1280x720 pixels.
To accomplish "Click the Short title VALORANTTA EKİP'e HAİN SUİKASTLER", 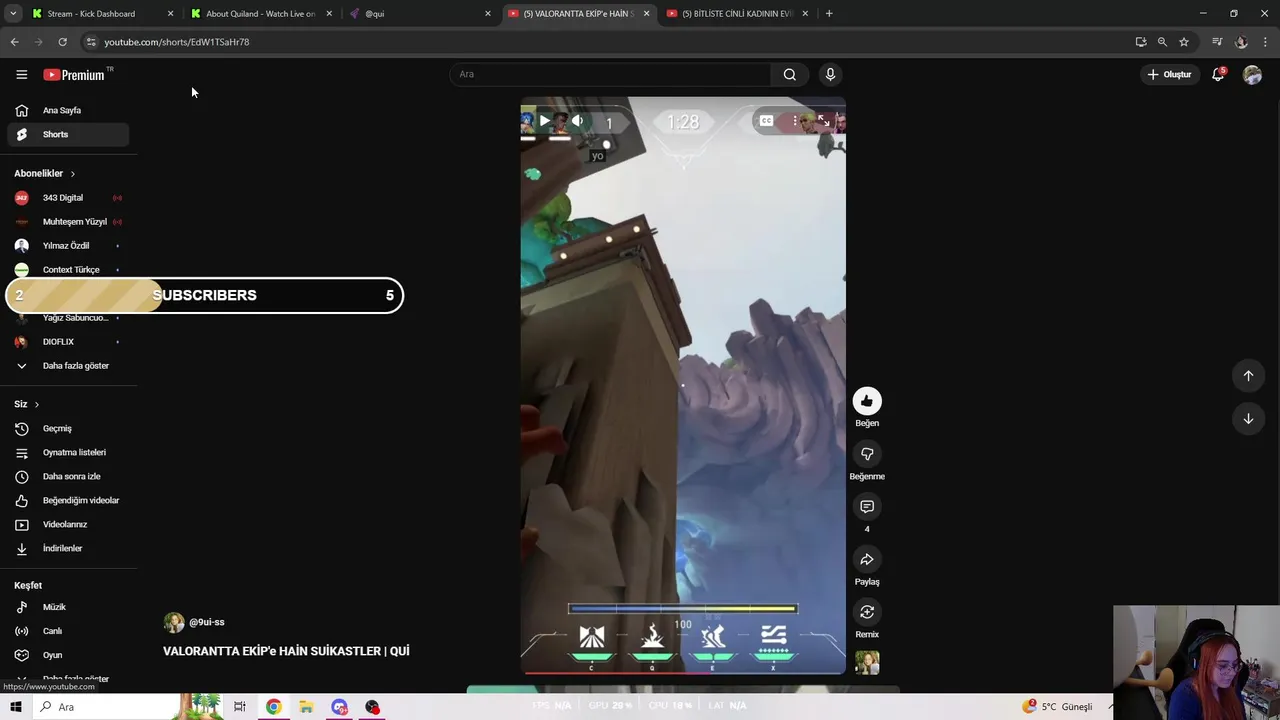I will point(286,651).
